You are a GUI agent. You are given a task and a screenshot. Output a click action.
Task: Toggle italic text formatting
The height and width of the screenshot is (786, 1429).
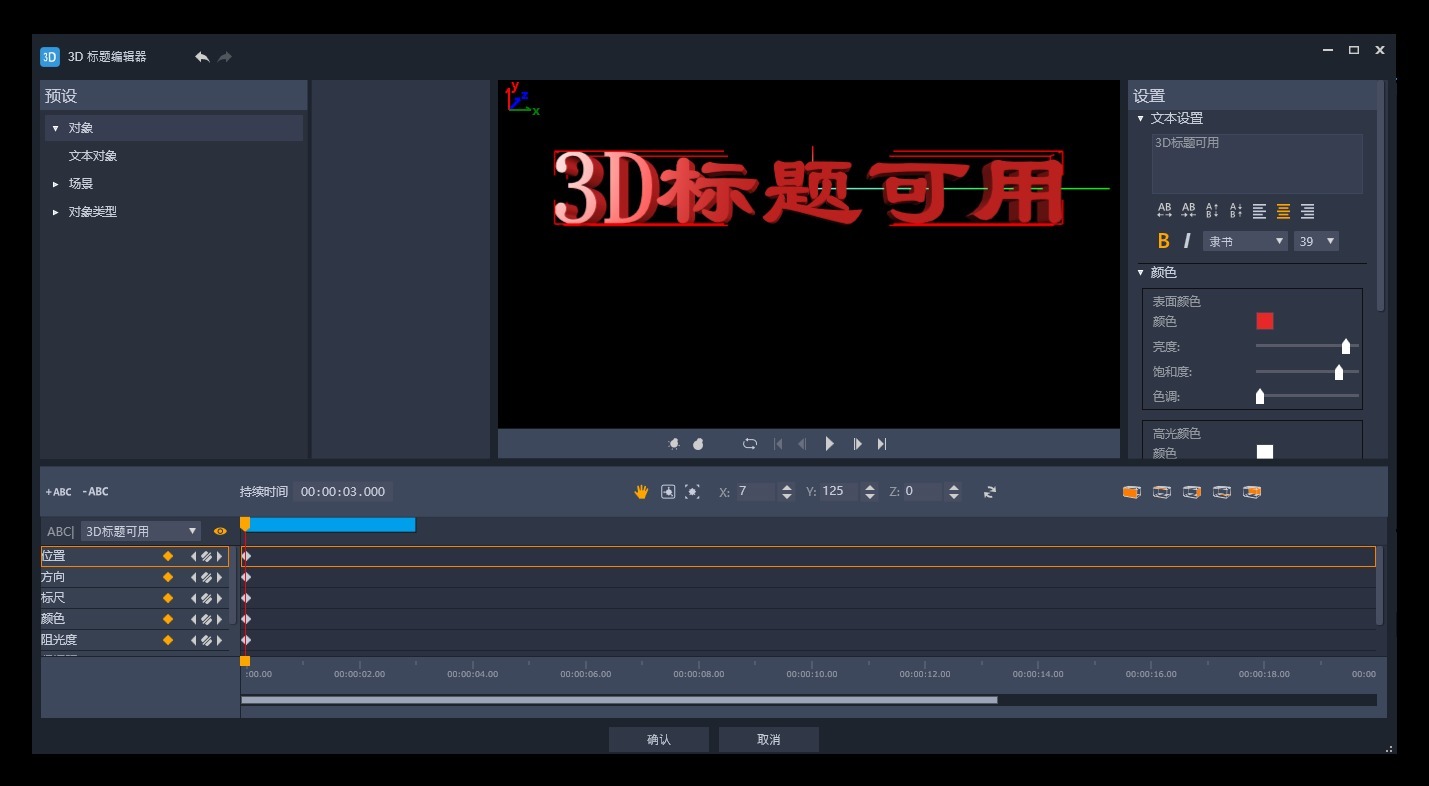tap(1187, 241)
